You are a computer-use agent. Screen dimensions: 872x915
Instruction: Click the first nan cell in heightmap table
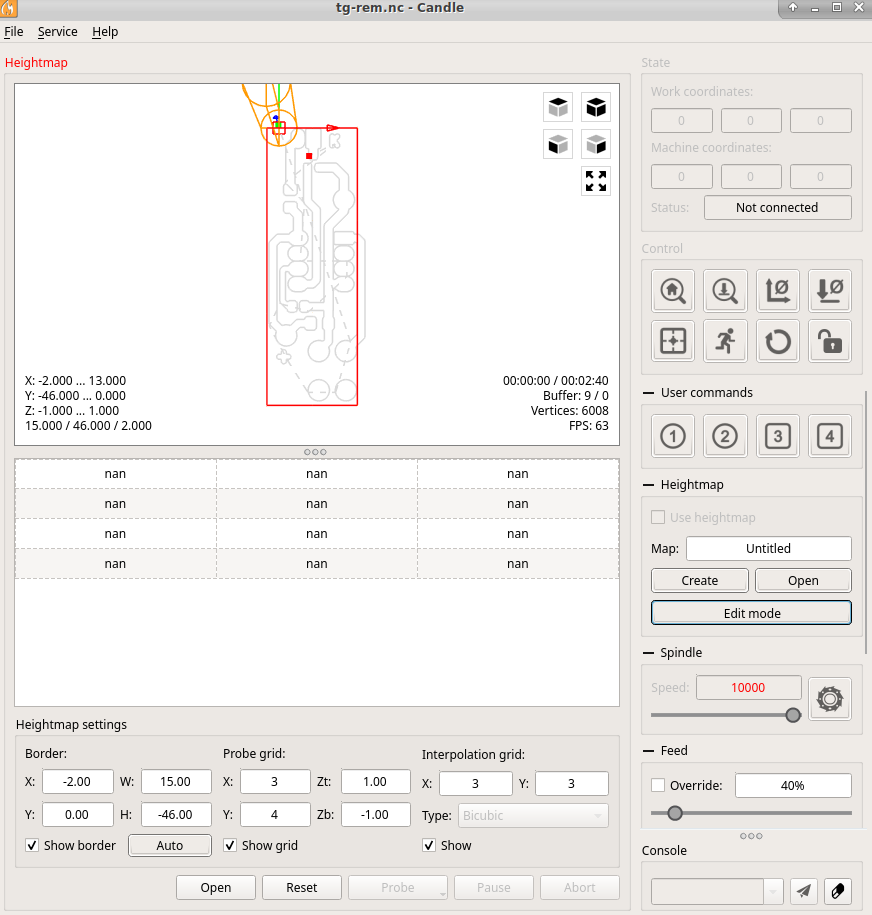[x=116, y=474]
